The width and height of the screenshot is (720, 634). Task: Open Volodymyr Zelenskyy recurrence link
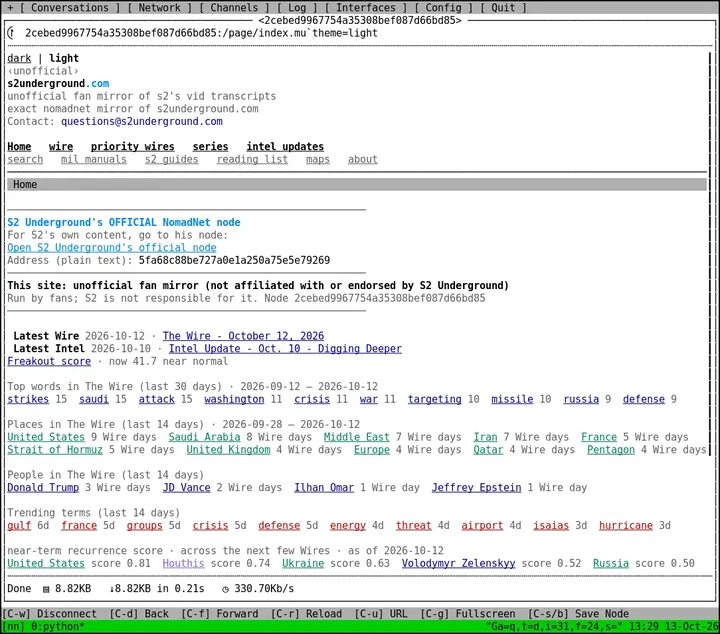pos(458,563)
